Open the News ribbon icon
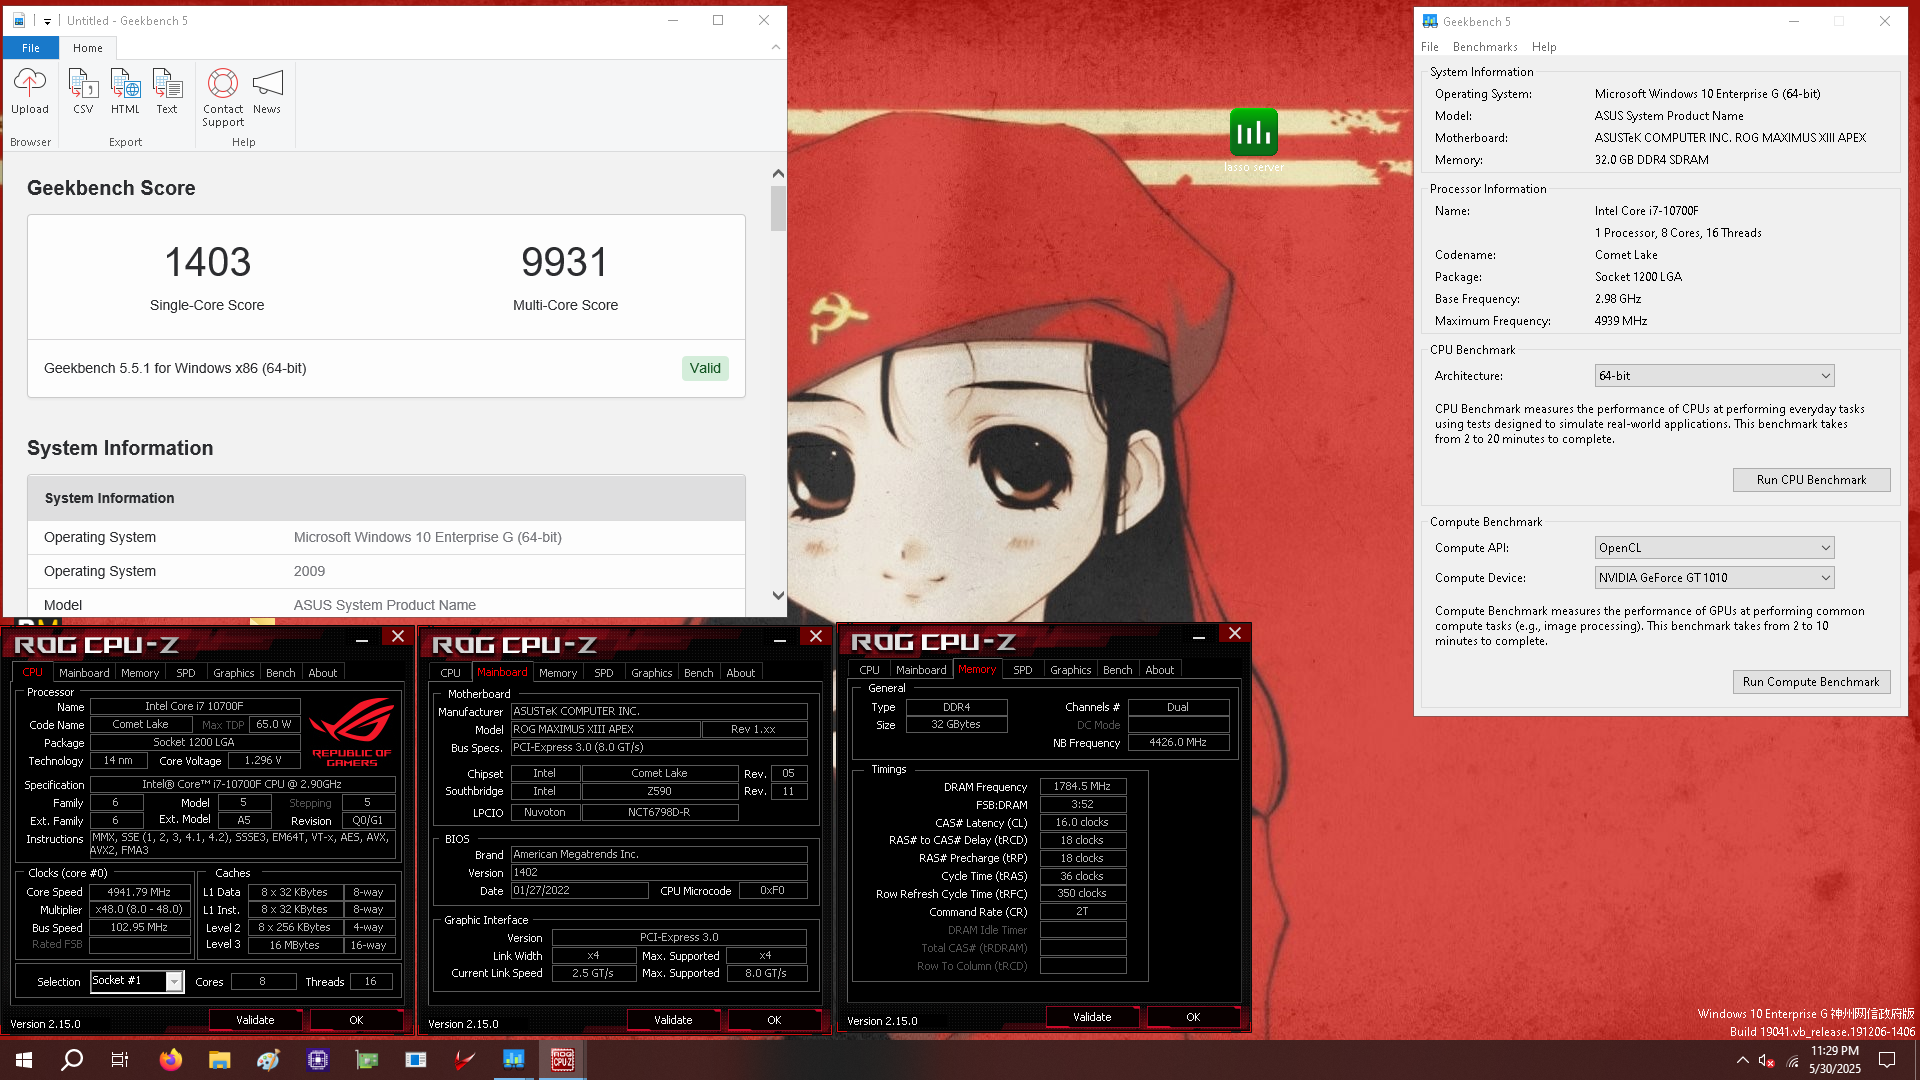 [267, 92]
